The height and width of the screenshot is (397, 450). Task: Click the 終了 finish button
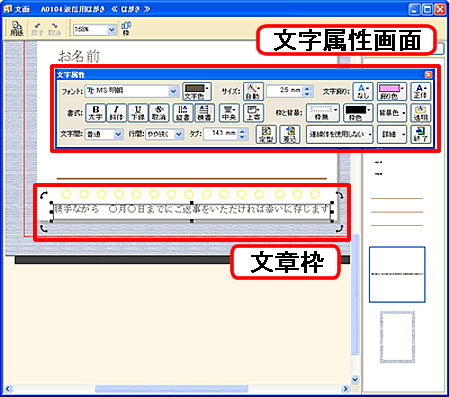point(421,134)
